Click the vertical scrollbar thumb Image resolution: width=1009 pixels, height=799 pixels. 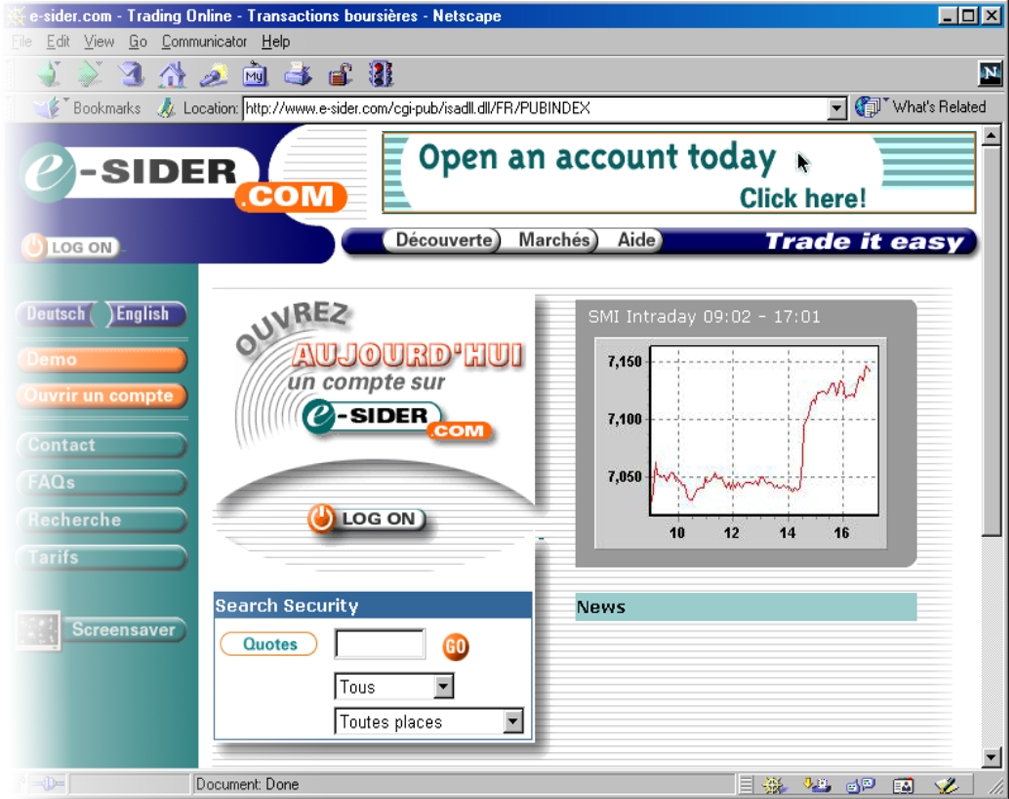[x=991, y=340]
